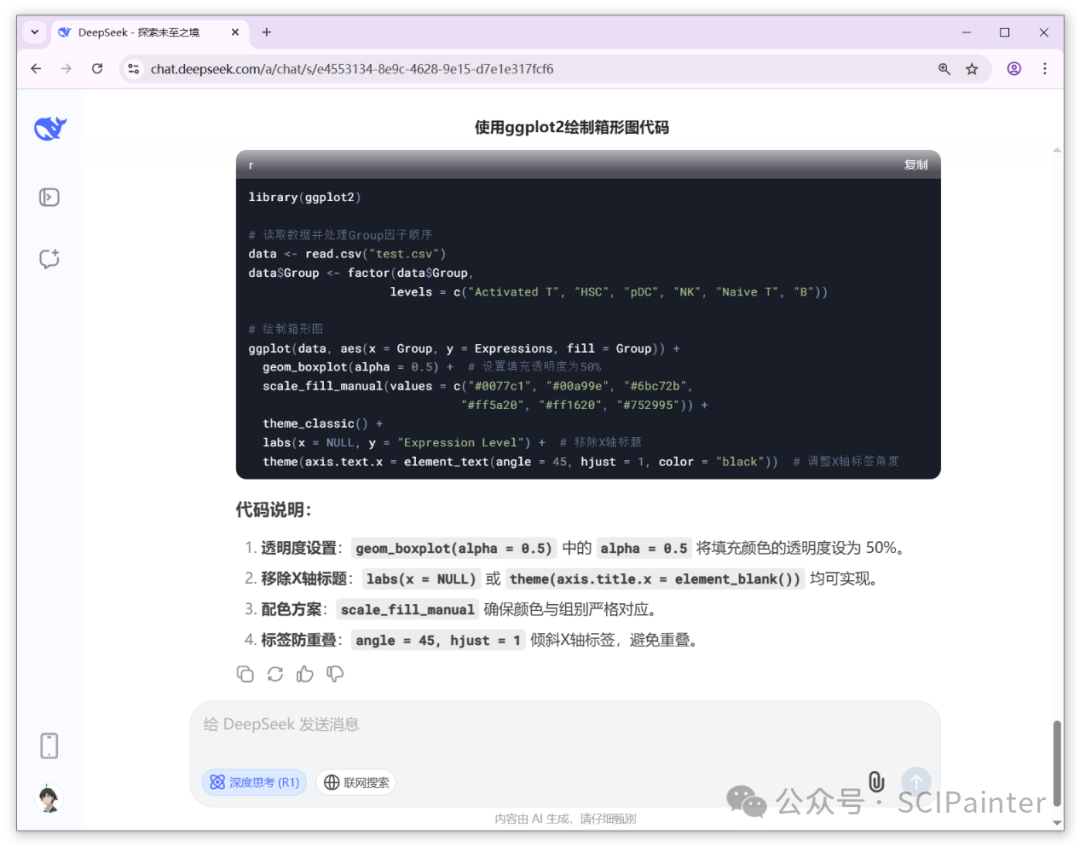The image size is (1080, 846).
Task: Copy the response with copy icon
Action: tap(245, 674)
